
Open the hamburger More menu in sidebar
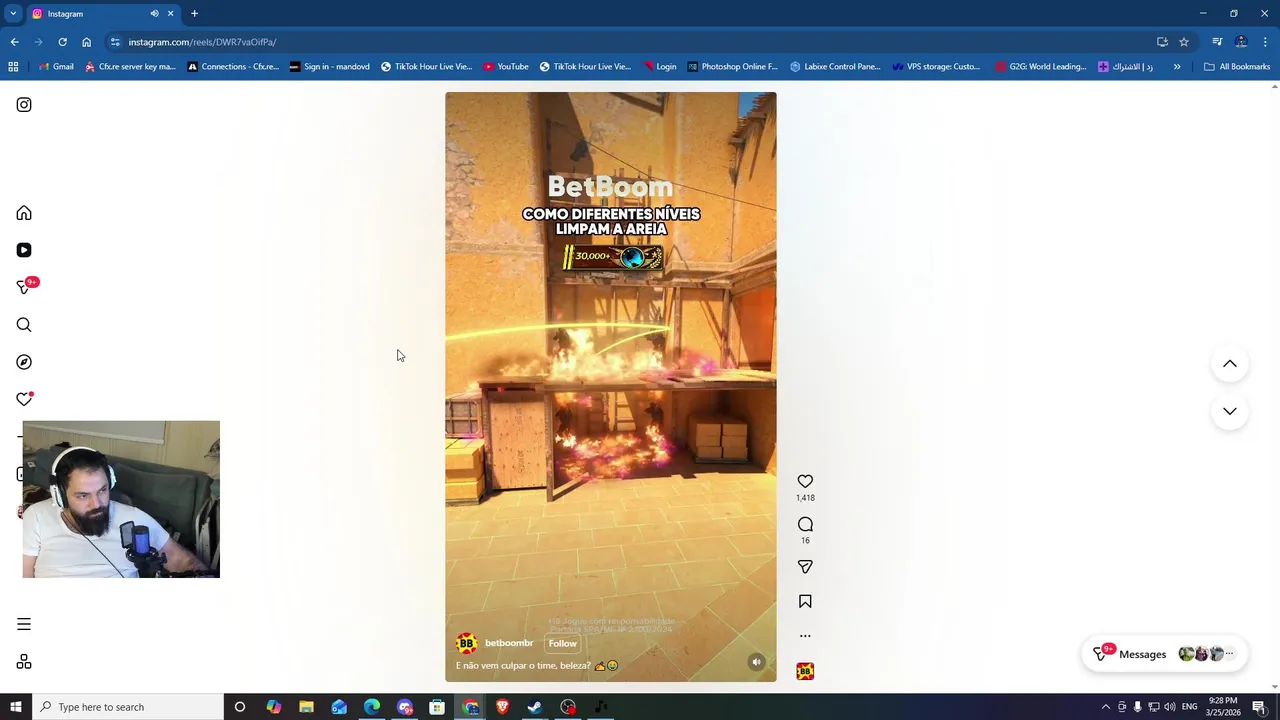pos(24,624)
